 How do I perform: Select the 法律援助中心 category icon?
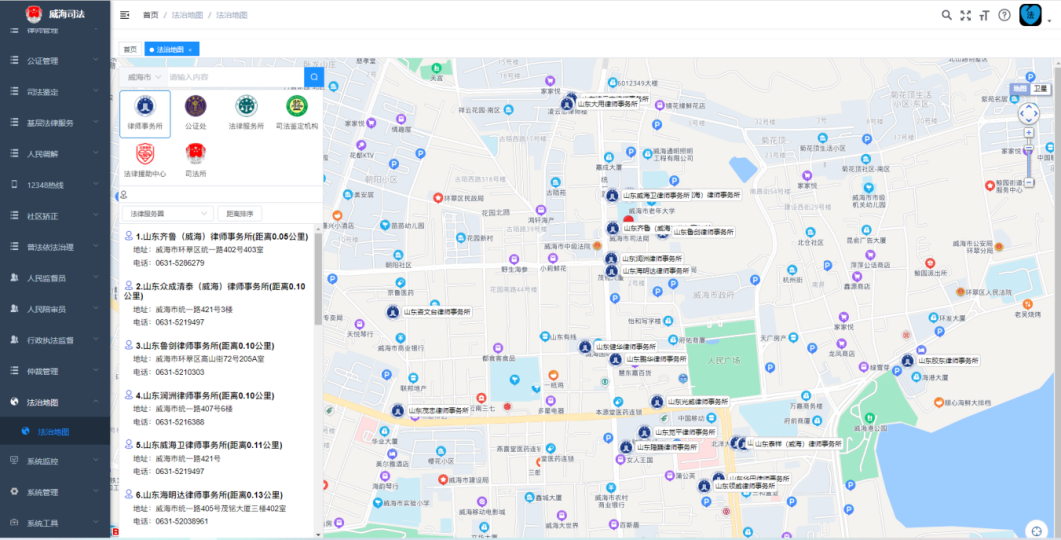pos(145,159)
